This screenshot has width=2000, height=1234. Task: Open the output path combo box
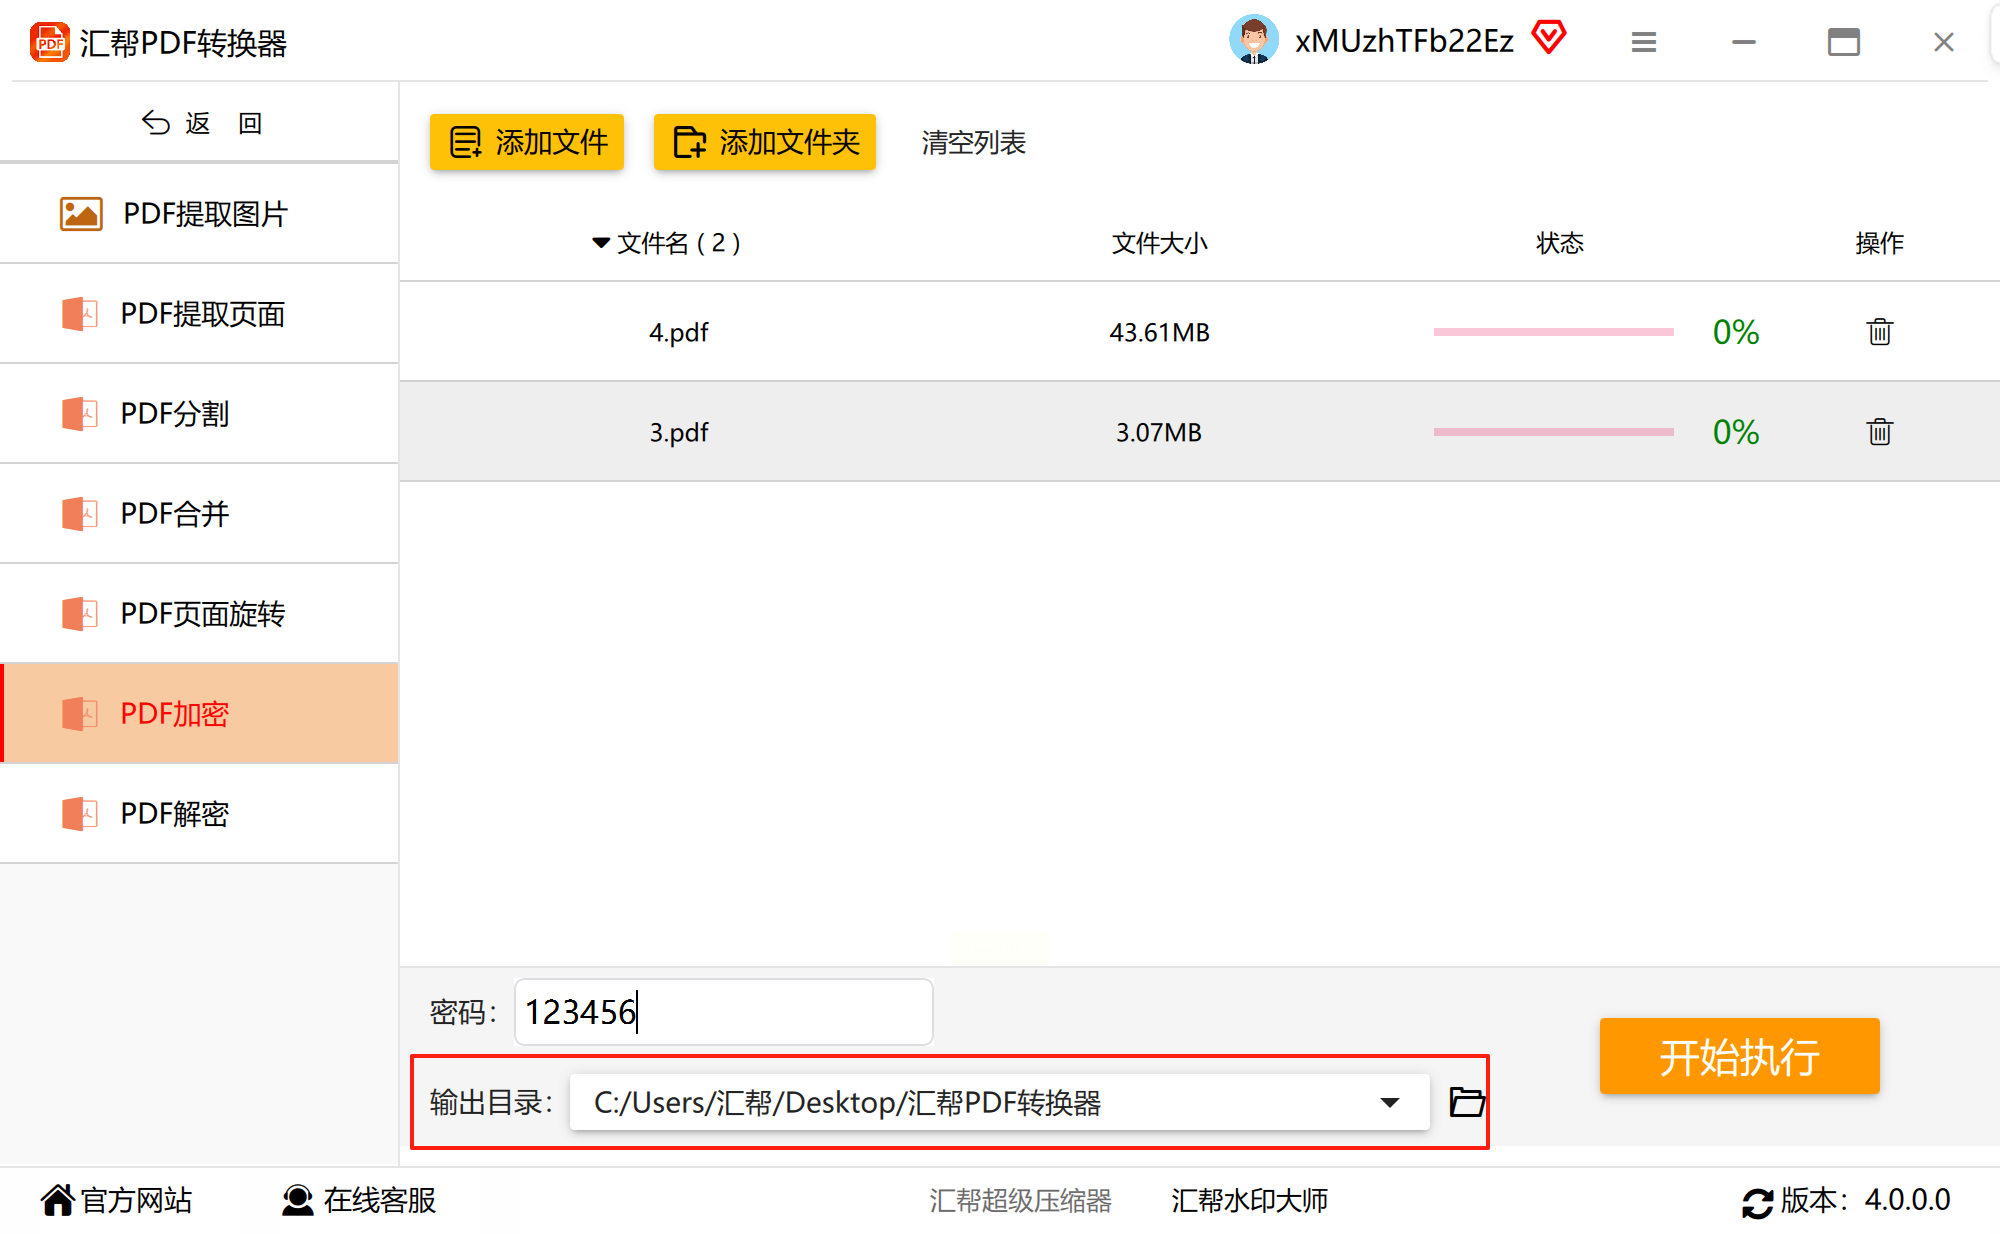coord(999,1102)
